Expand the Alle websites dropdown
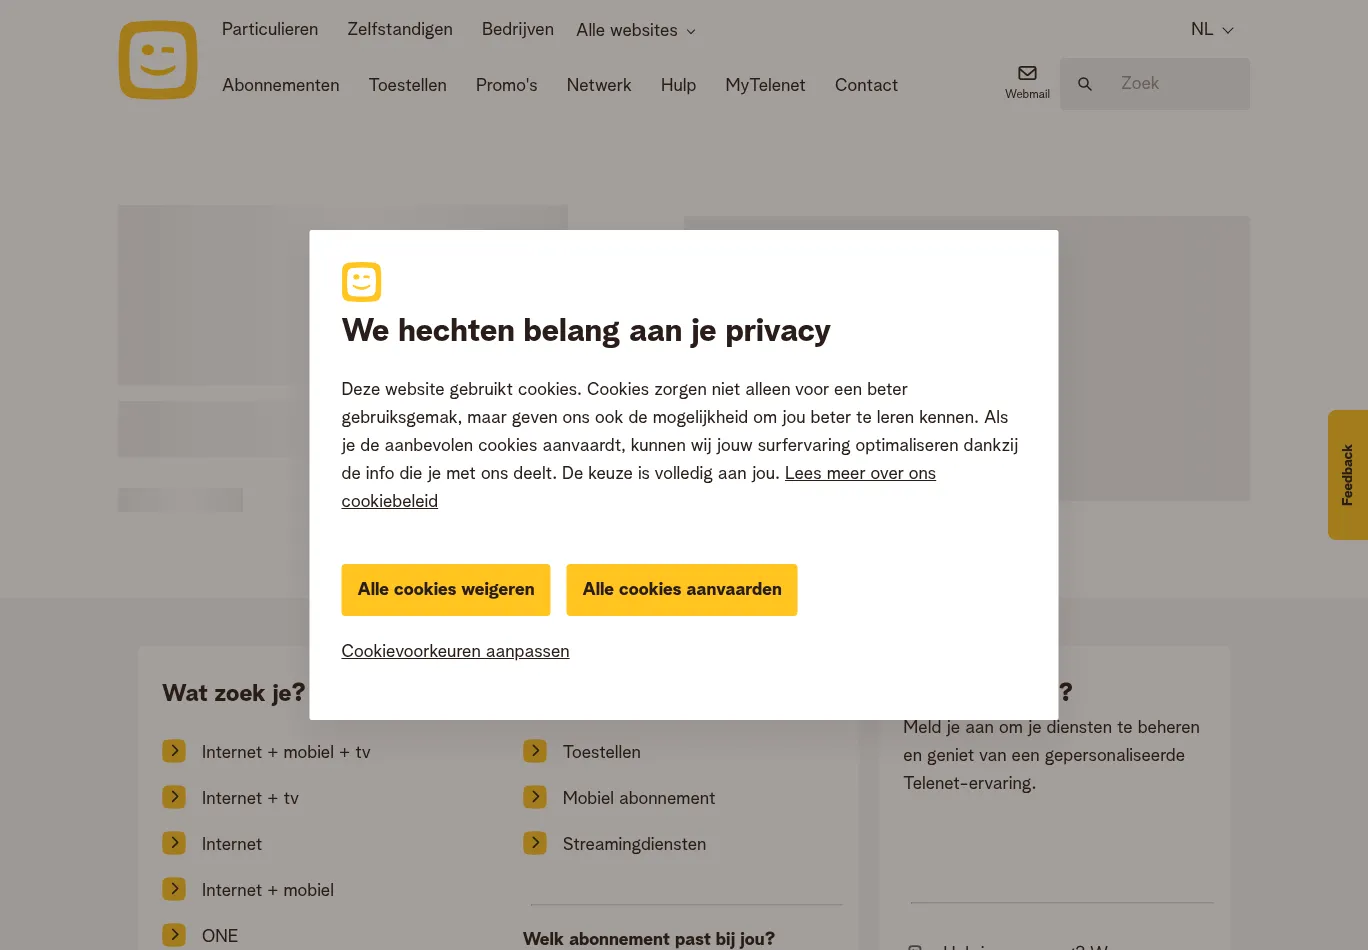 [635, 30]
